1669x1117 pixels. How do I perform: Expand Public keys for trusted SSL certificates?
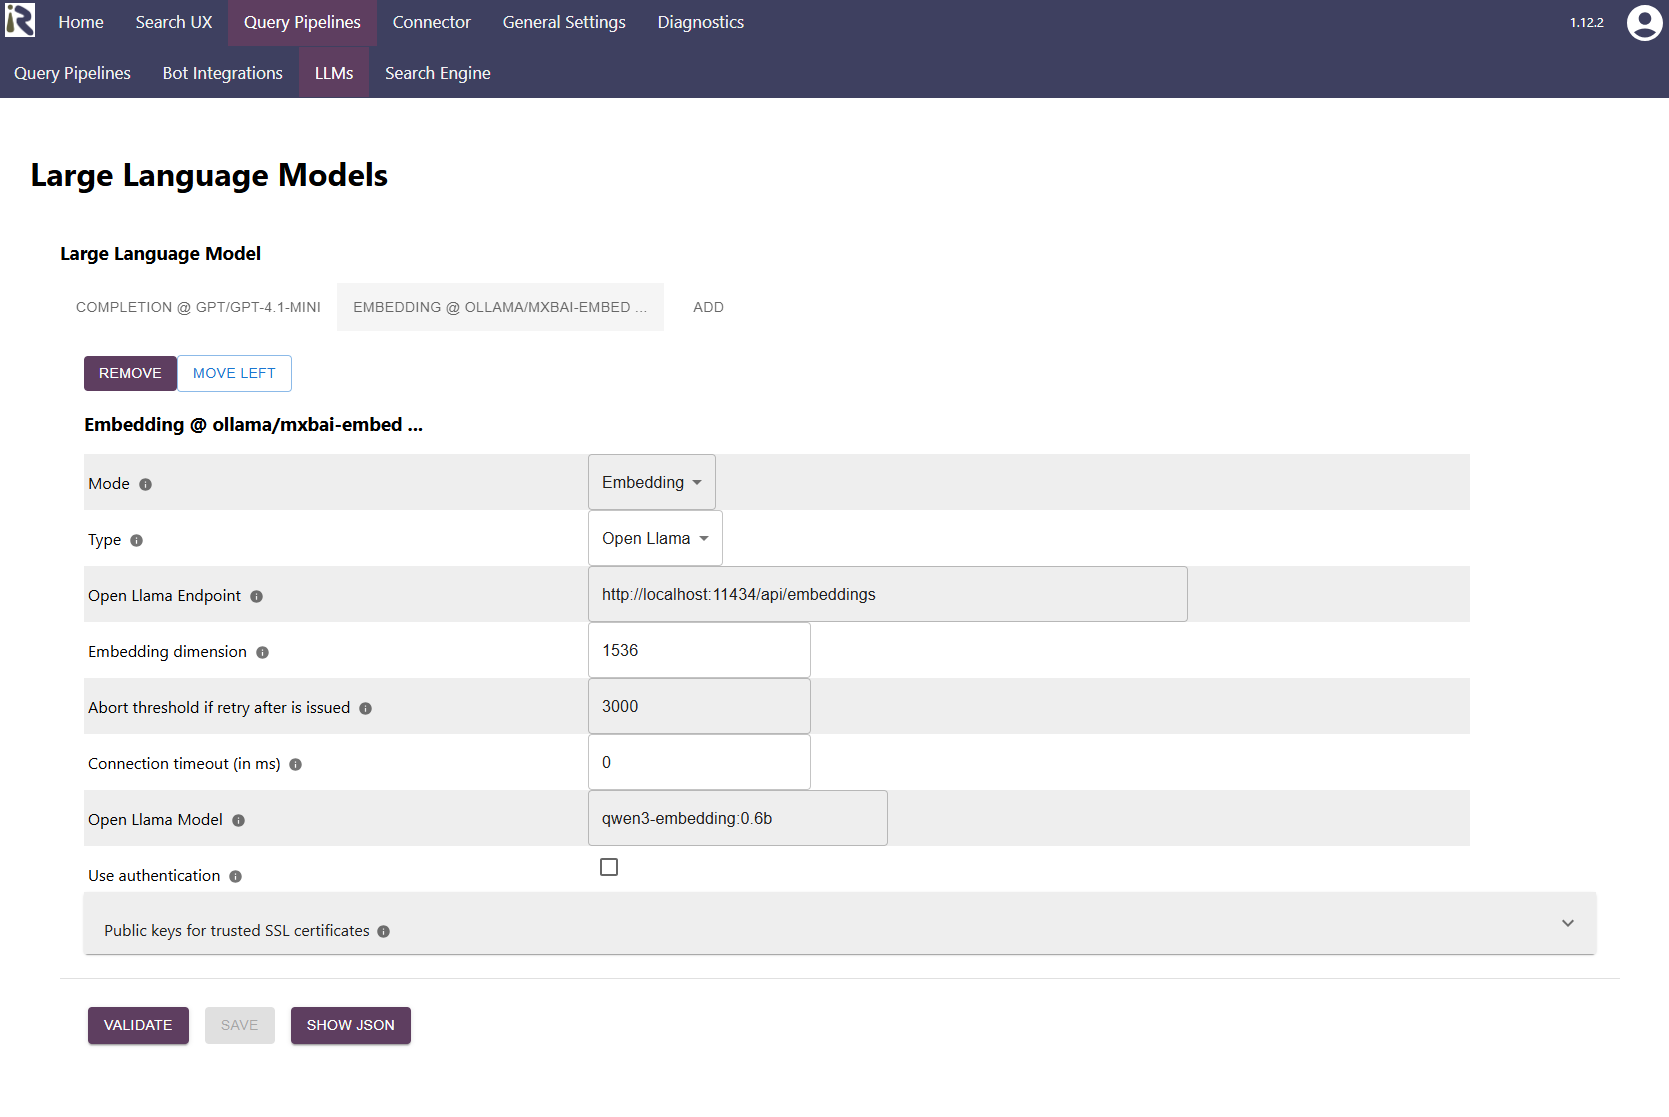coord(1567,923)
